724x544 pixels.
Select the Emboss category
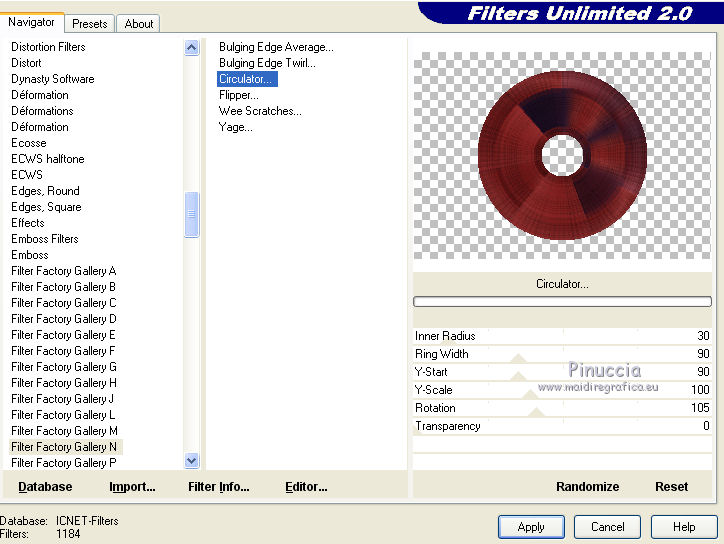pos(30,255)
